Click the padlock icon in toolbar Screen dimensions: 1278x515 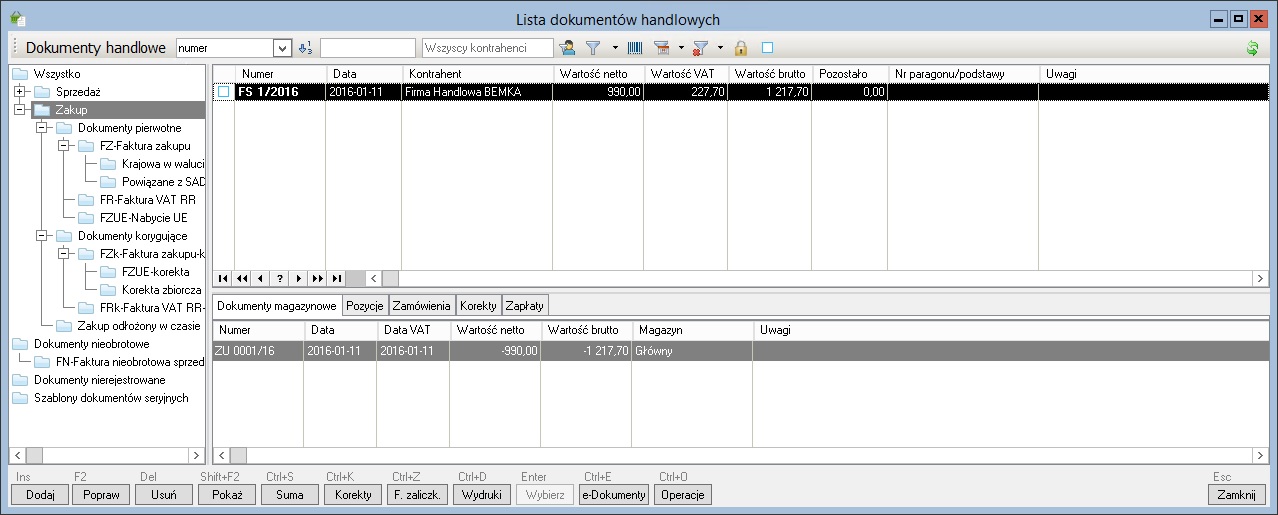(741, 48)
